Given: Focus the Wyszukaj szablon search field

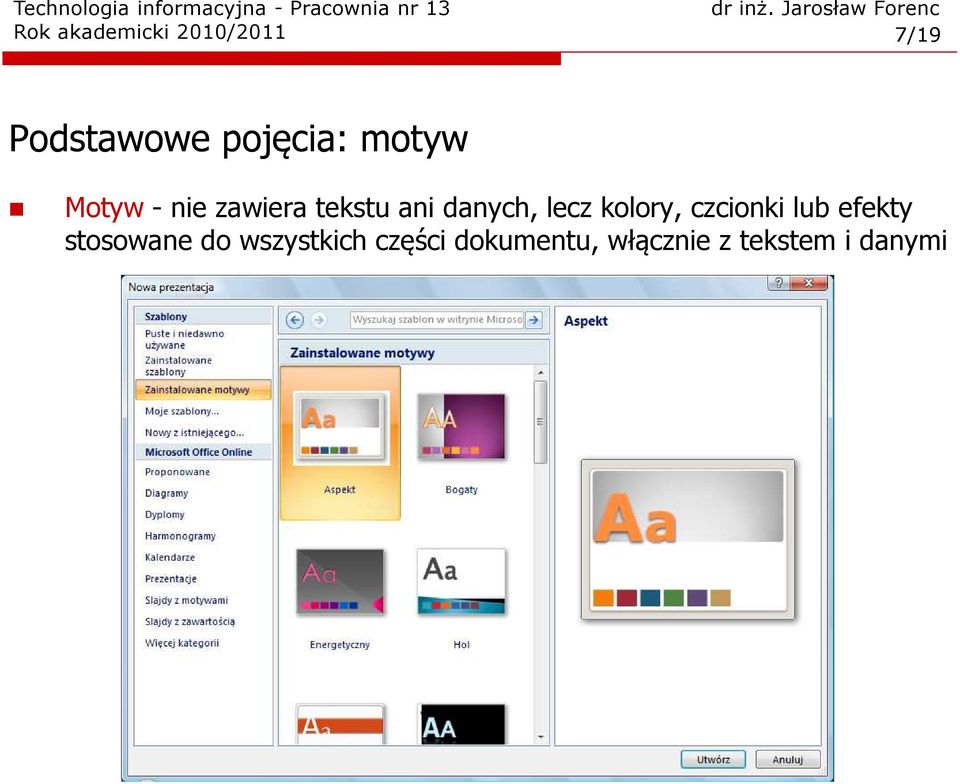Looking at the screenshot, I should pyautogui.click(x=437, y=319).
